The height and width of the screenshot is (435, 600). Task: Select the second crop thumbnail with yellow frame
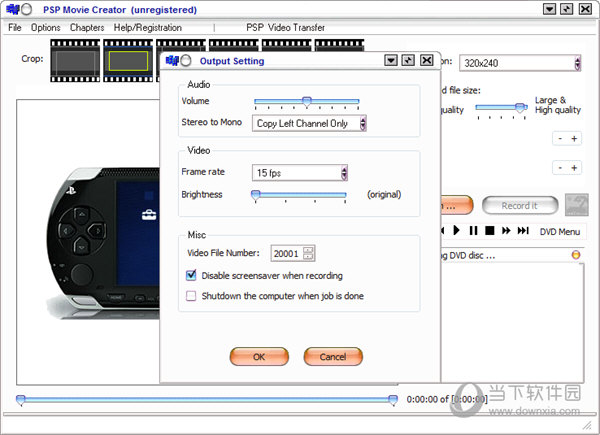click(x=128, y=60)
